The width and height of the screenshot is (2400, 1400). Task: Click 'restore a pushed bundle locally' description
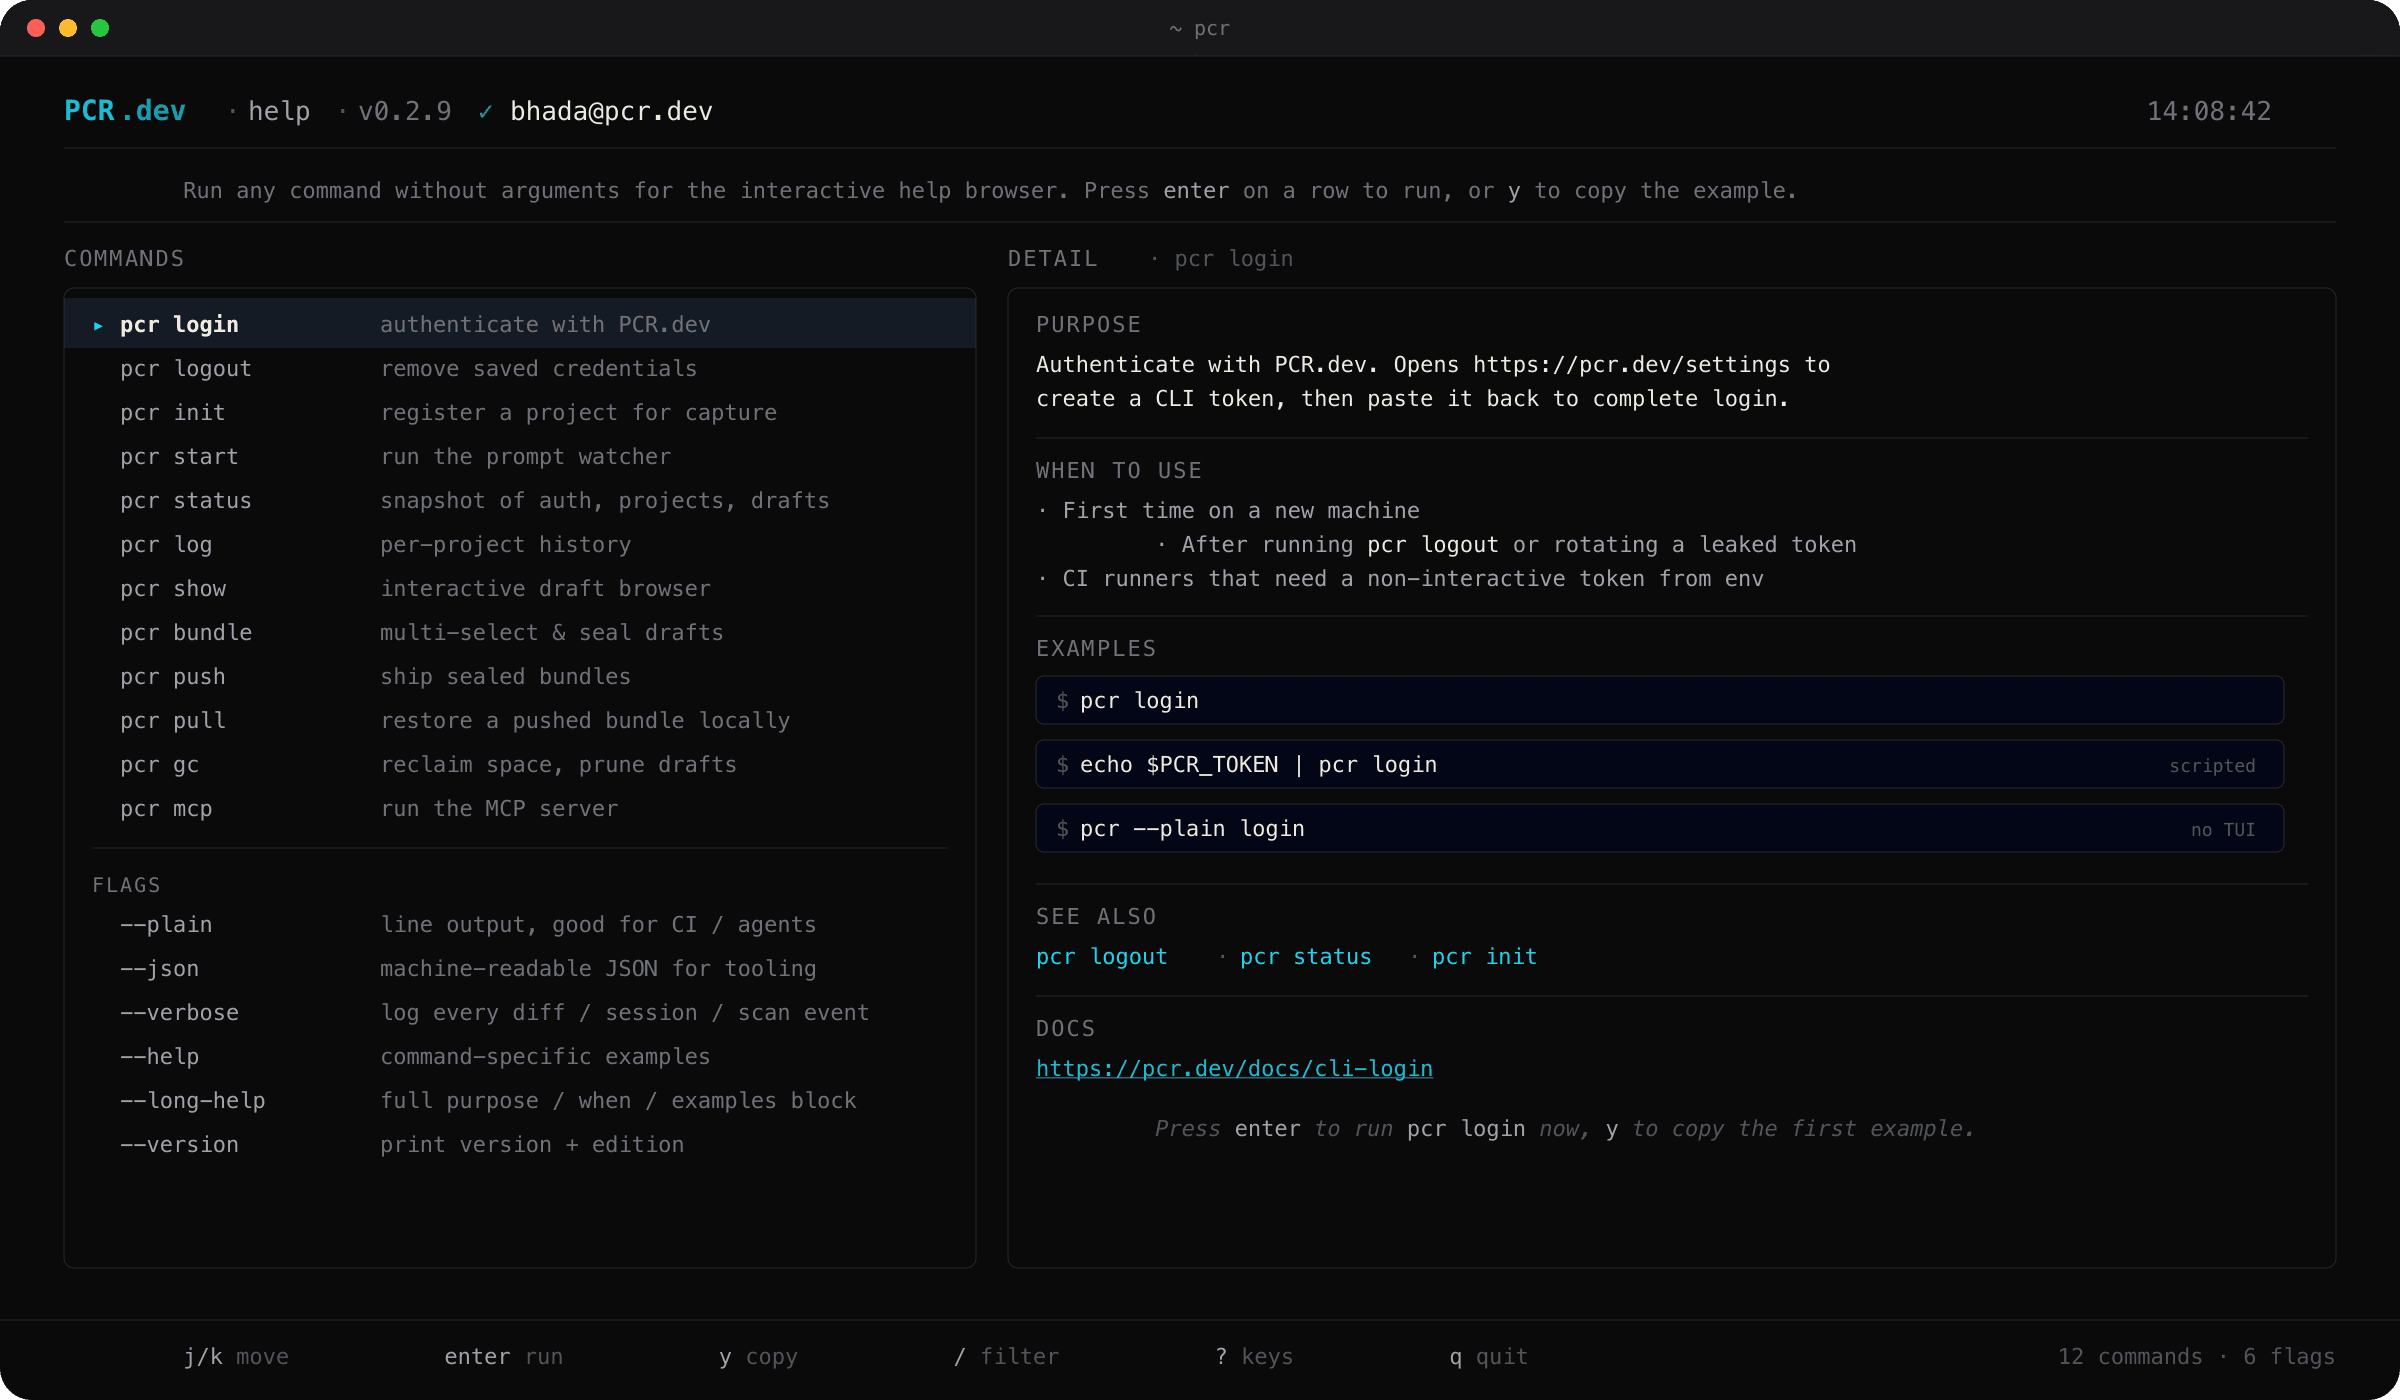click(585, 720)
